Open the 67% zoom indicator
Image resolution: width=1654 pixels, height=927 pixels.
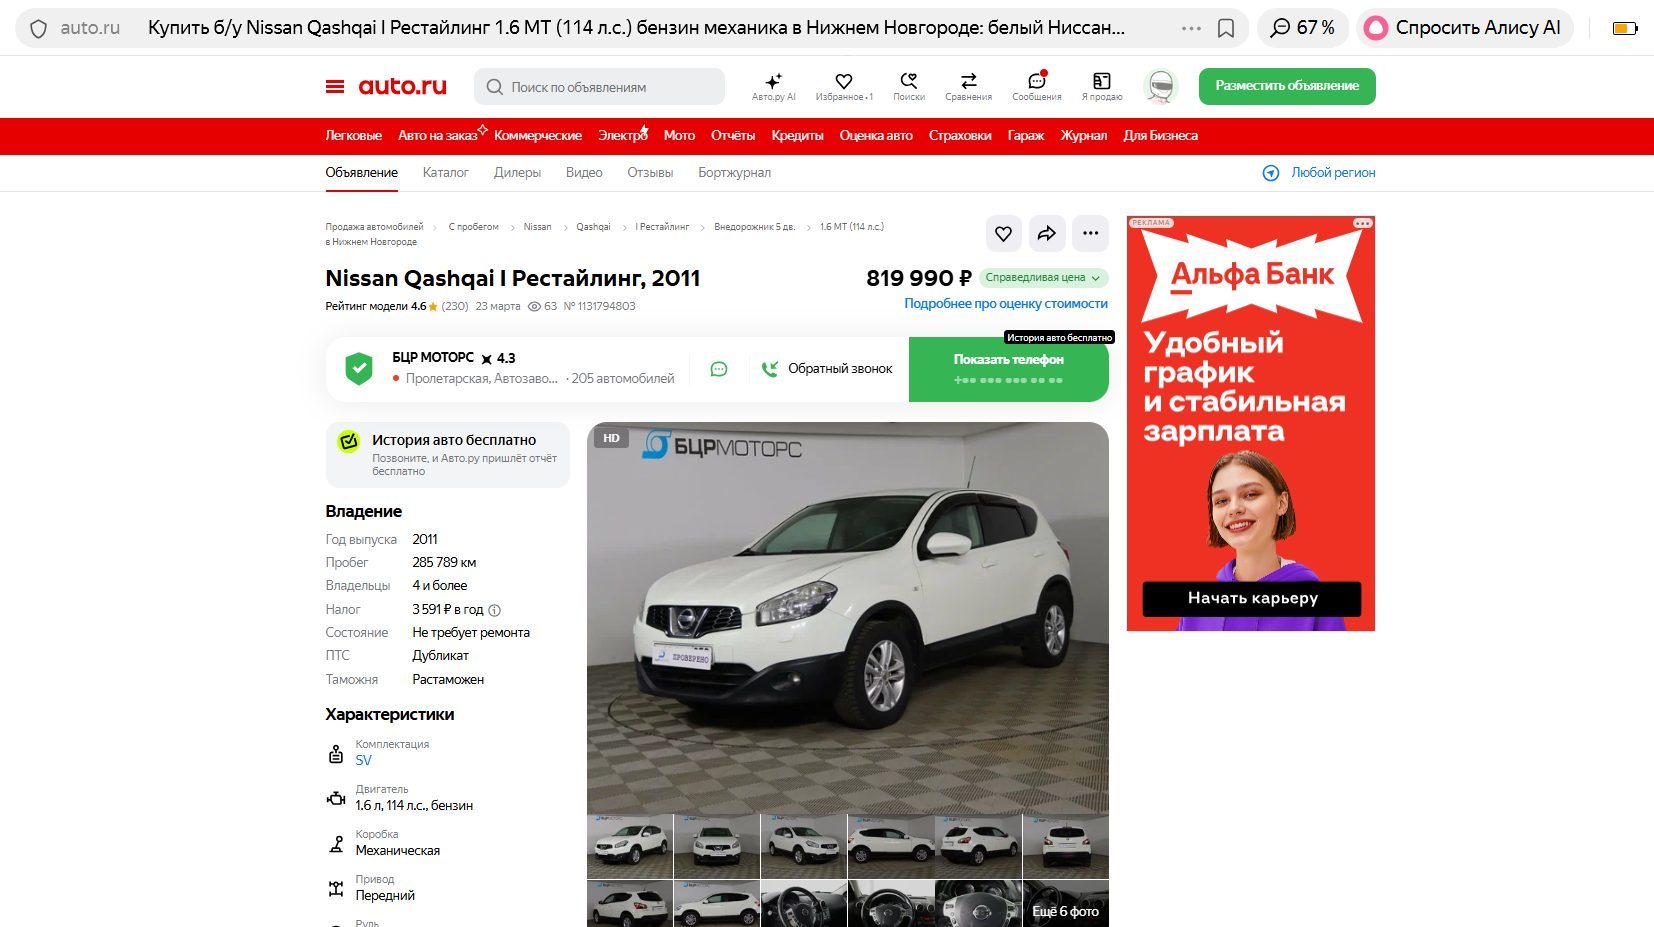click(1303, 28)
